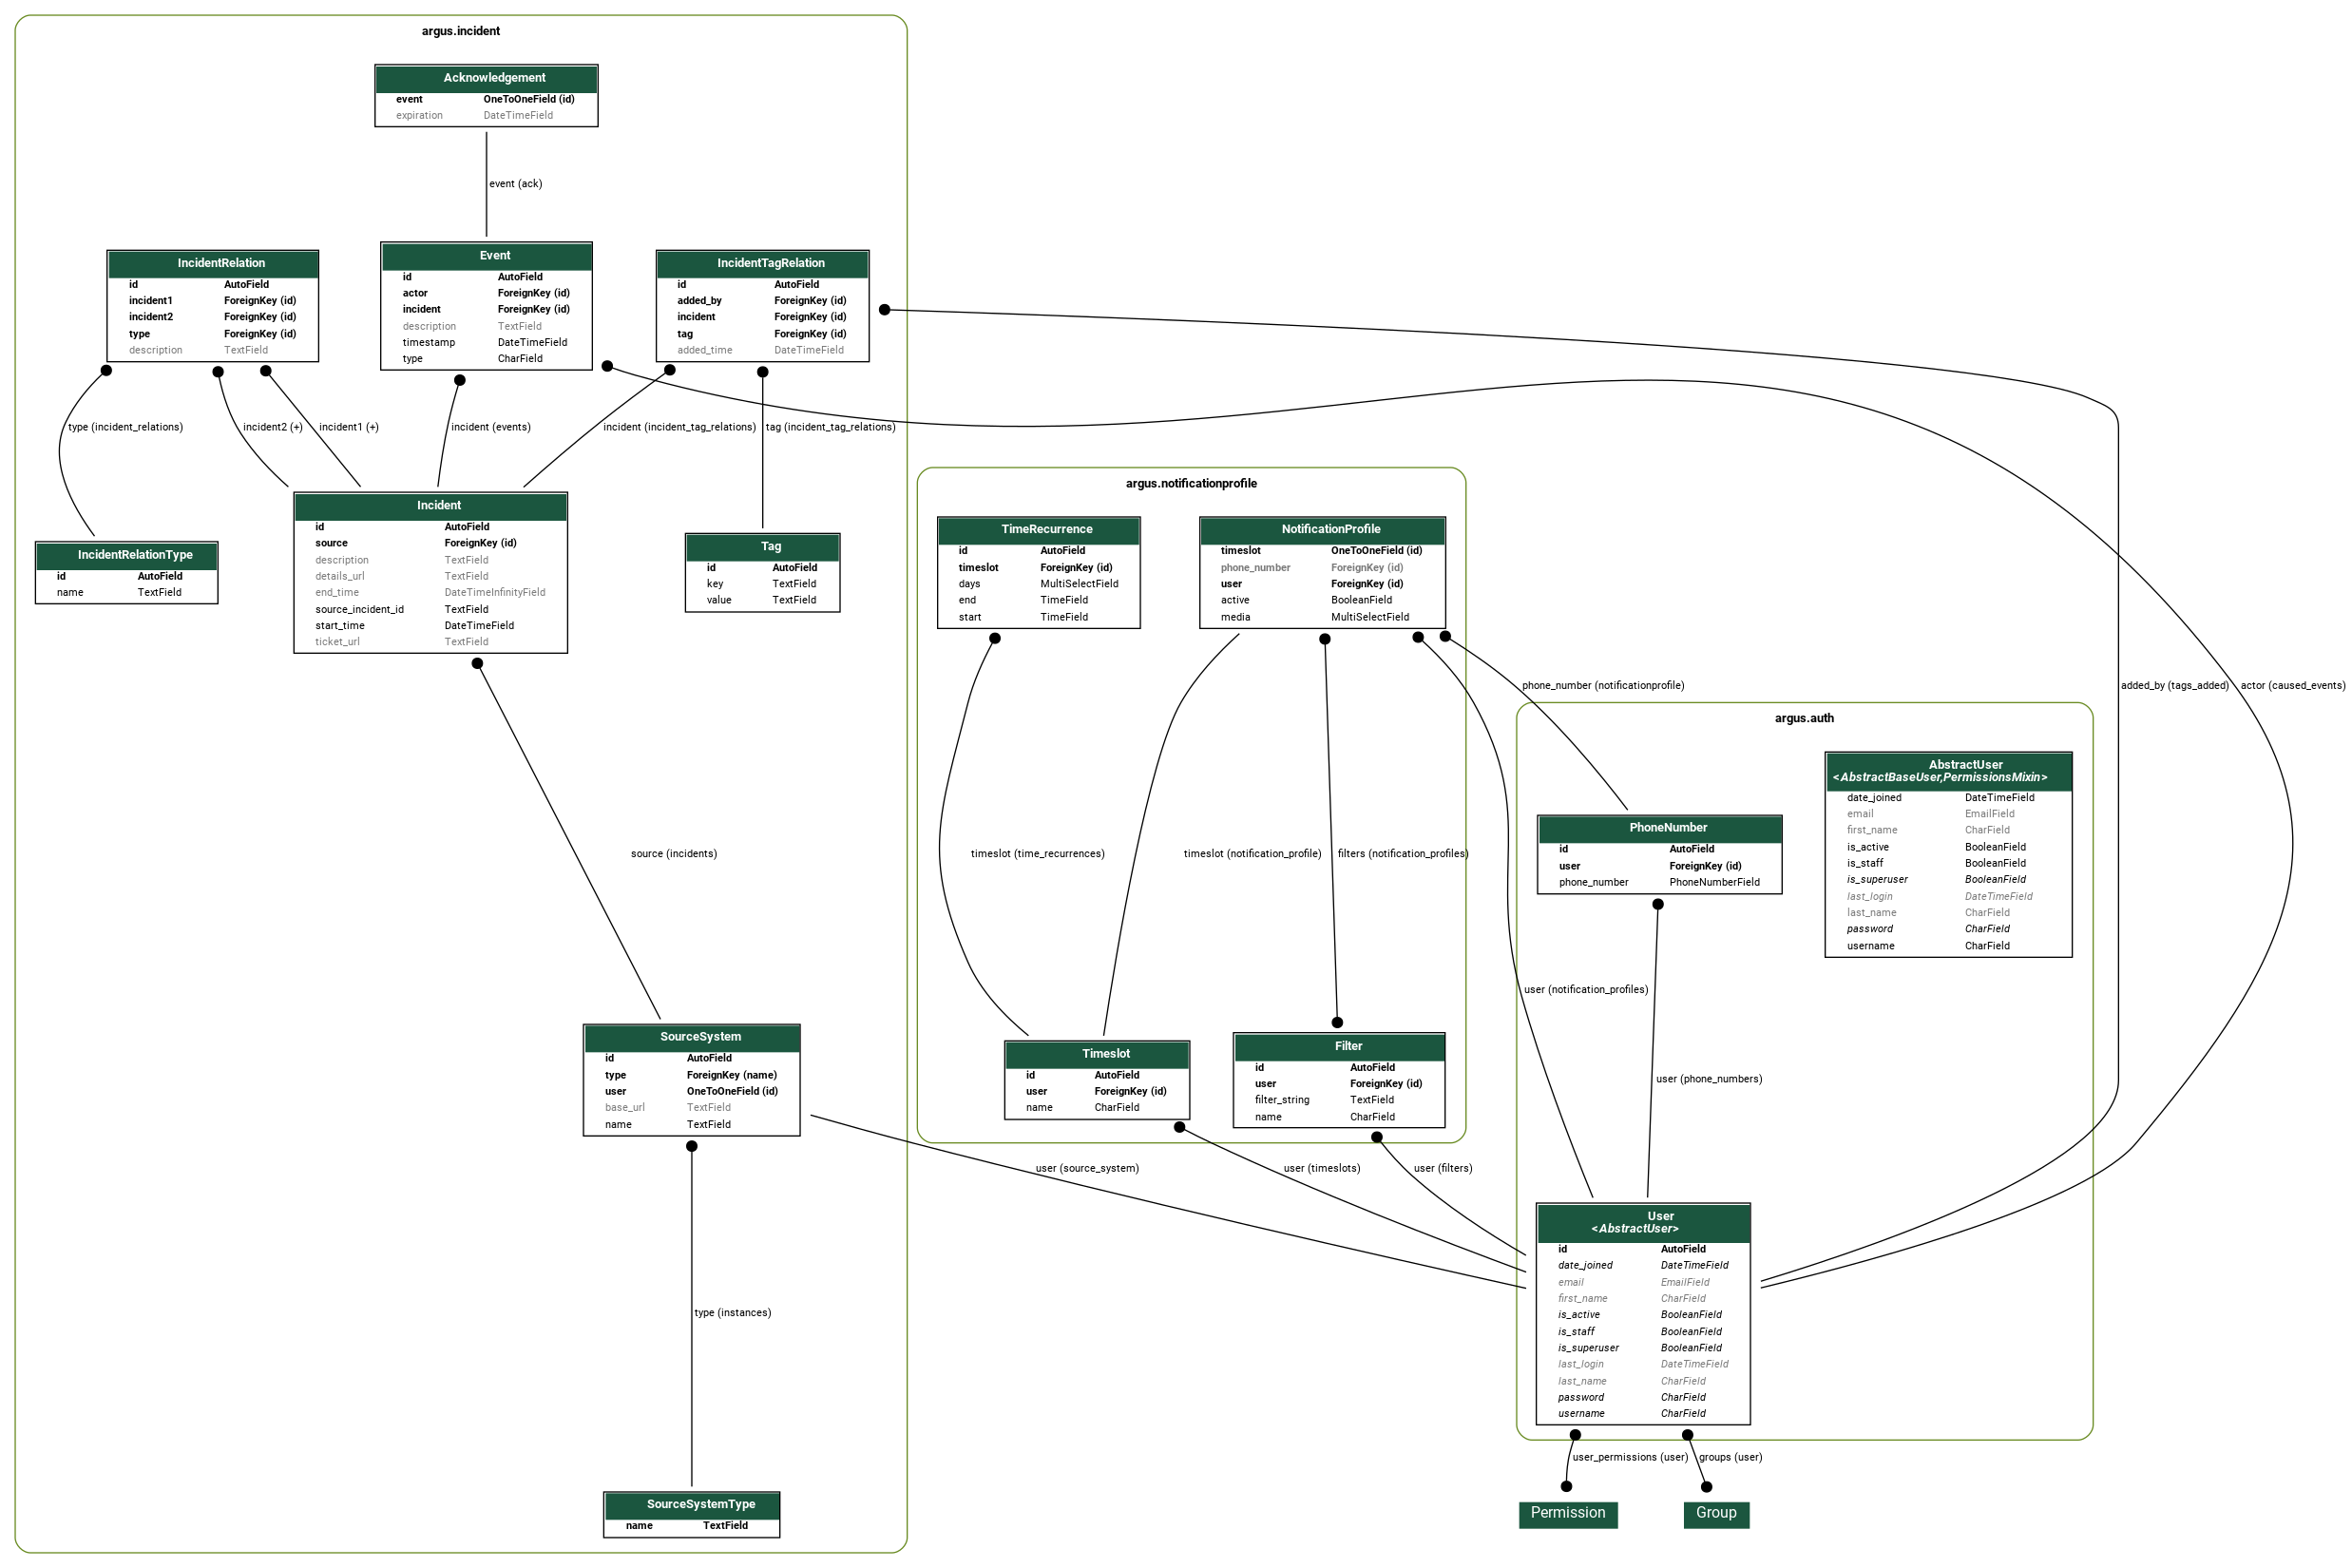This screenshot has height=1568, width=2352.
Task: Click the AbstractUser table header
Action: (1948, 771)
